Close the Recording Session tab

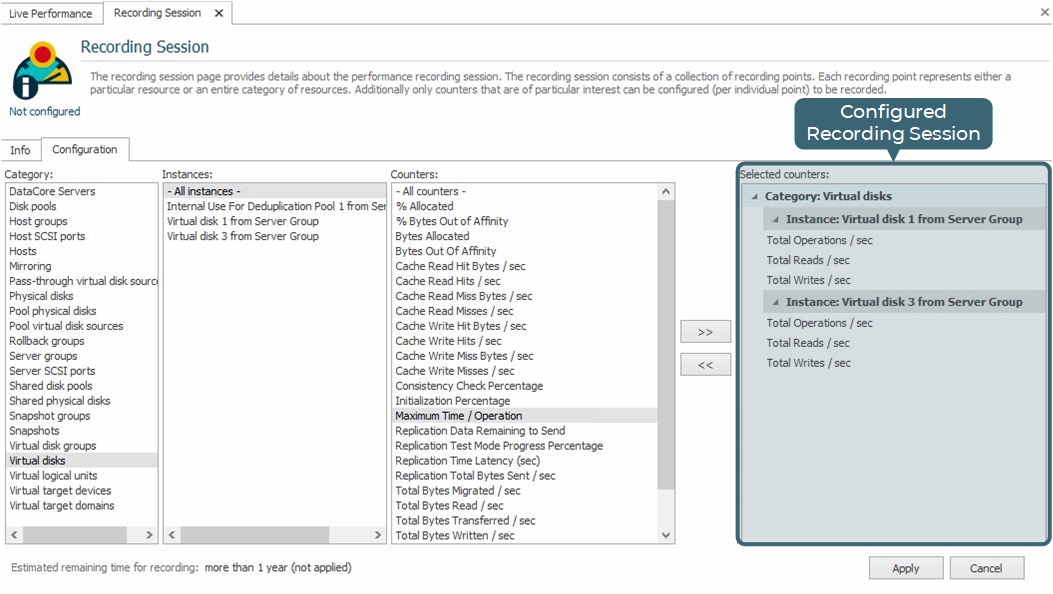pyautogui.click(x=219, y=13)
